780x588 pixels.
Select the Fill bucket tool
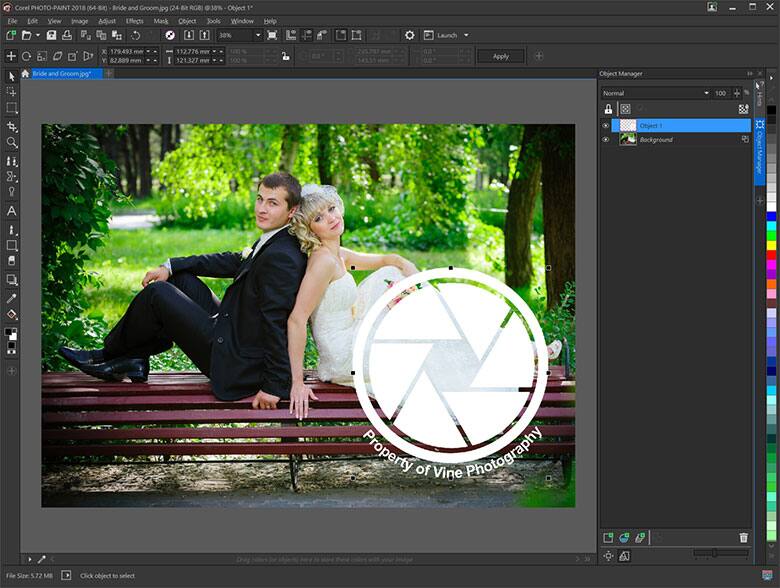point(12,315)
